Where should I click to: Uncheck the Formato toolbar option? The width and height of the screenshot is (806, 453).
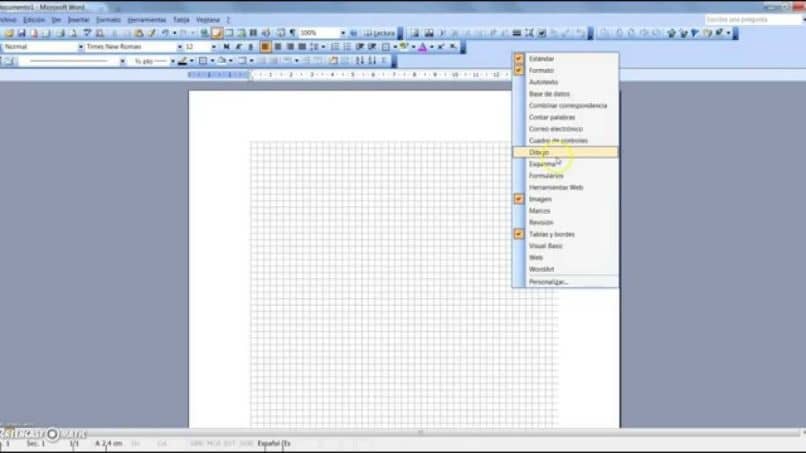point(565,70)
